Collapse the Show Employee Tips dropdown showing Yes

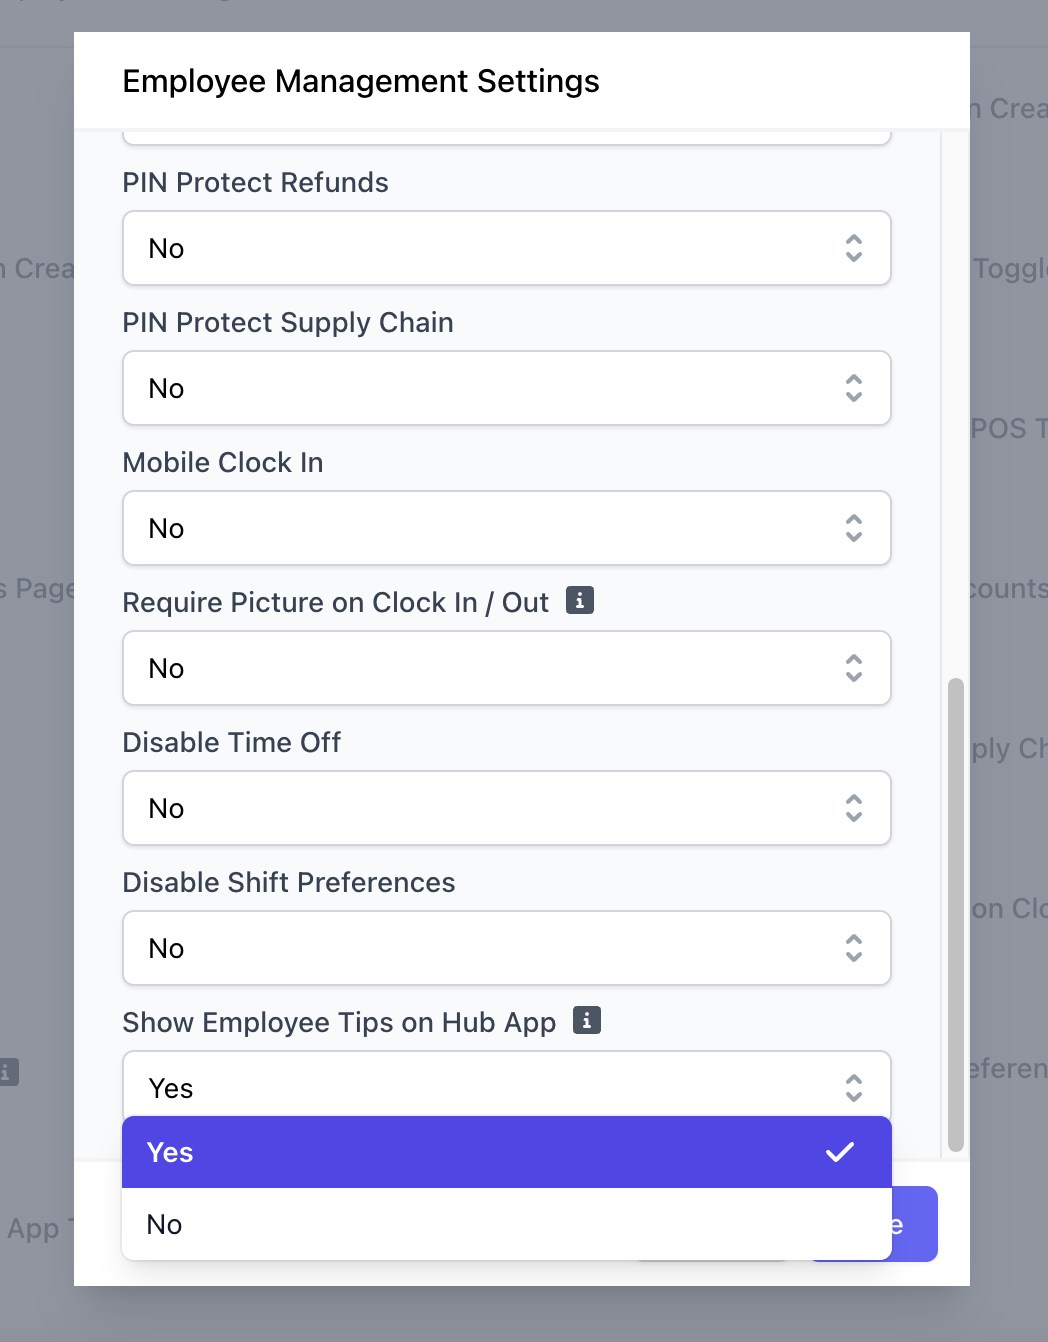[x=506, y=1086]
